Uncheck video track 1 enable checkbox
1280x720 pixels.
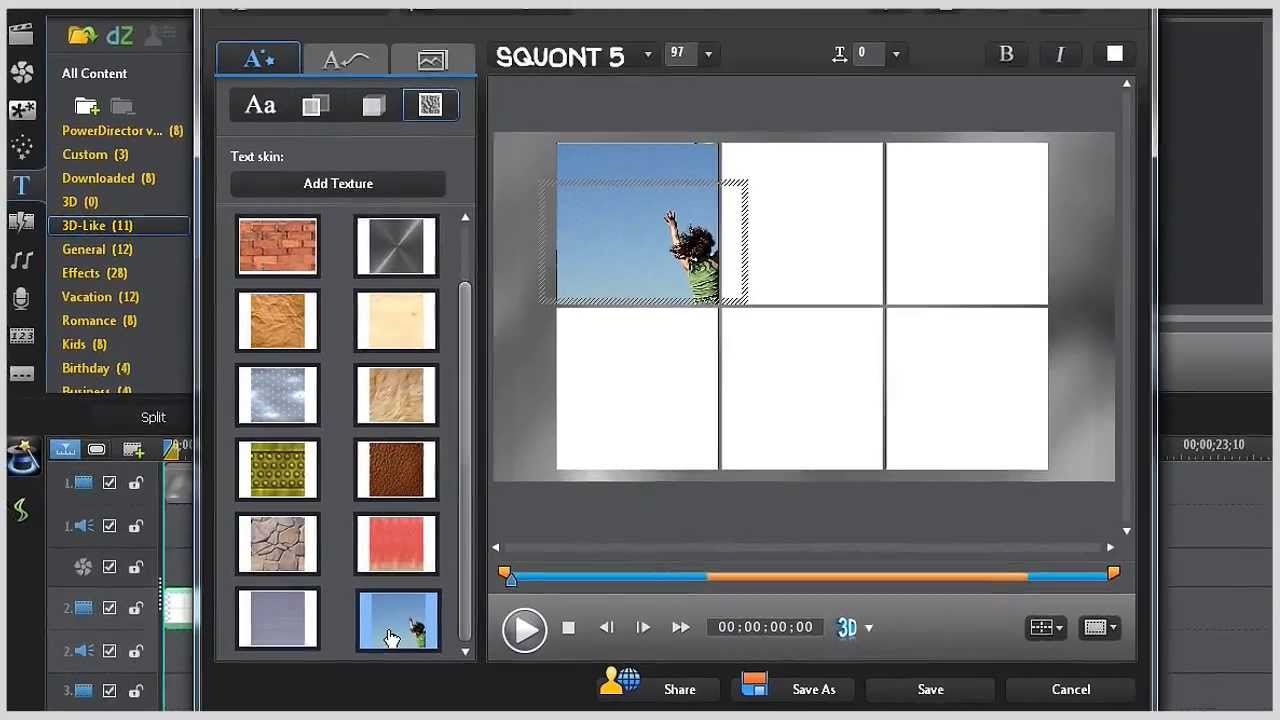(x=109, y=483)
